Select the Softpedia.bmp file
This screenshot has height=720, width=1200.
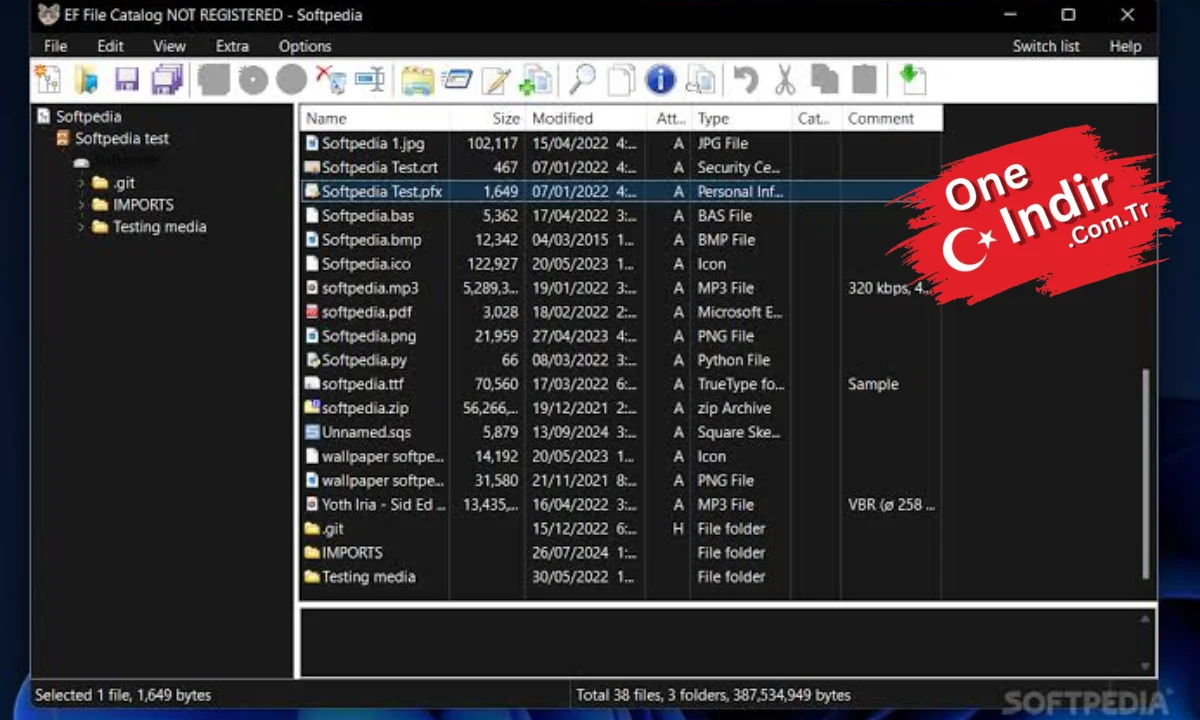click(620, 240)
